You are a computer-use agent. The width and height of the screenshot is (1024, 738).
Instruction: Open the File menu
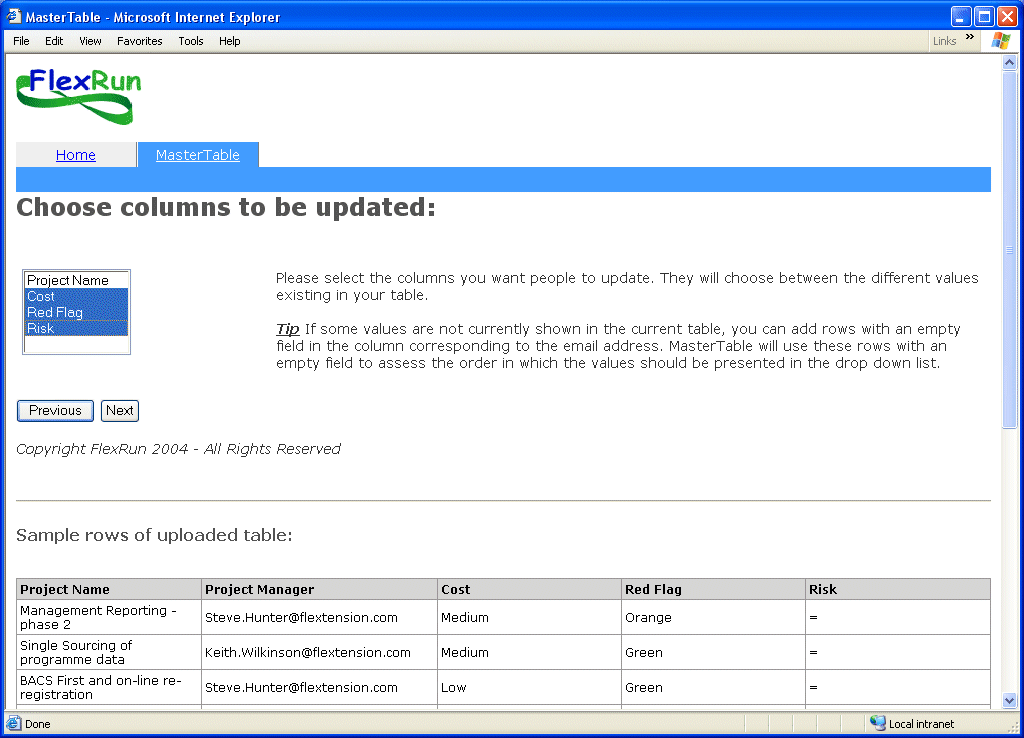pyautogui.click(x=21, y=41)
